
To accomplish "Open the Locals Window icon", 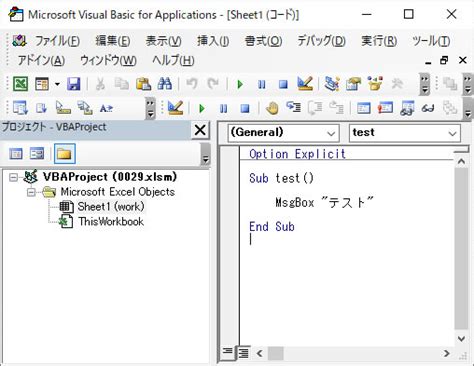I will pos(363,108).
